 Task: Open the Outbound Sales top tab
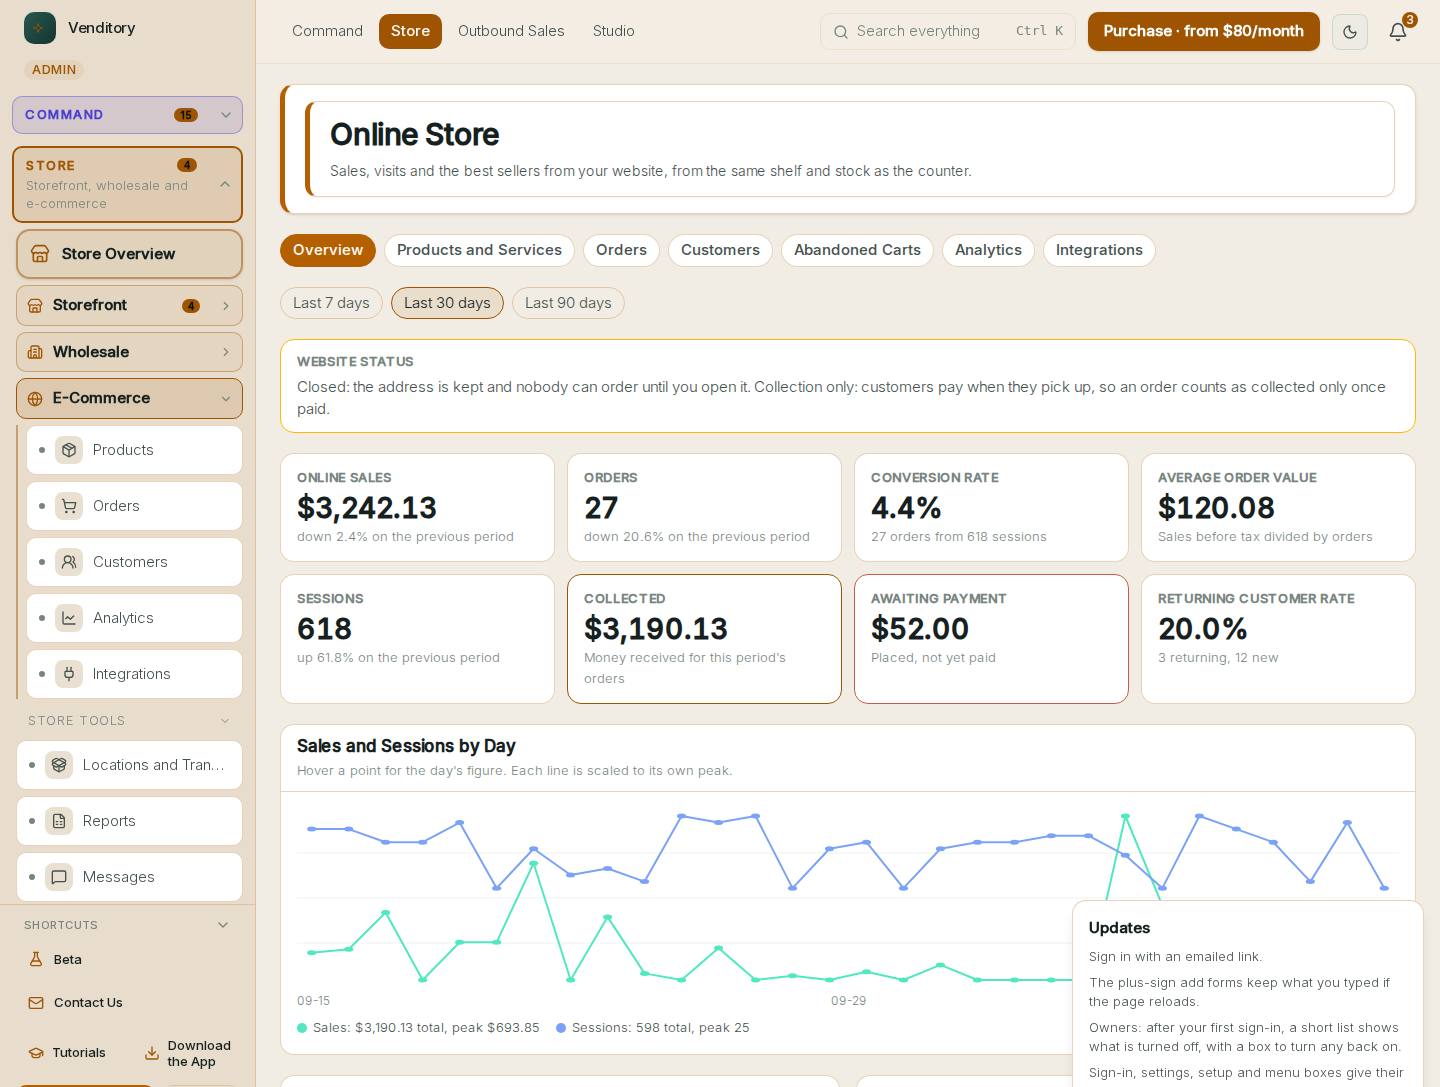click(x=511, y=31)
